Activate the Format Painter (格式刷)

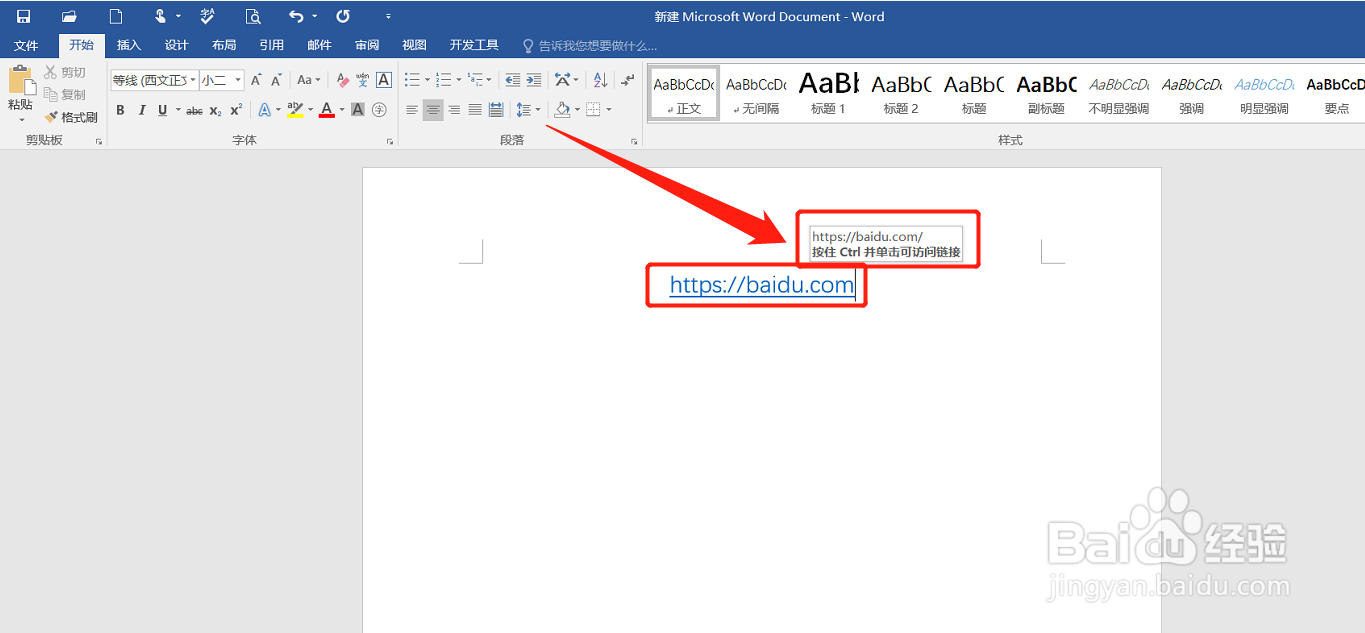(71, 117)
